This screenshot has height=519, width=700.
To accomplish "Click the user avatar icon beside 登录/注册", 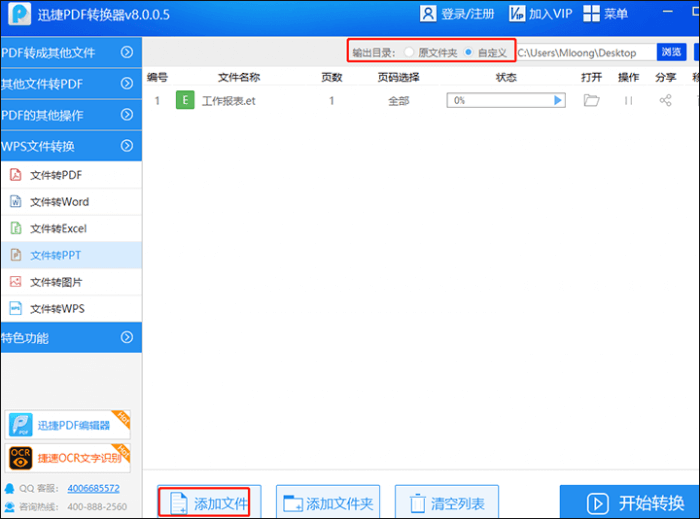I will click(x=428, y=14).
